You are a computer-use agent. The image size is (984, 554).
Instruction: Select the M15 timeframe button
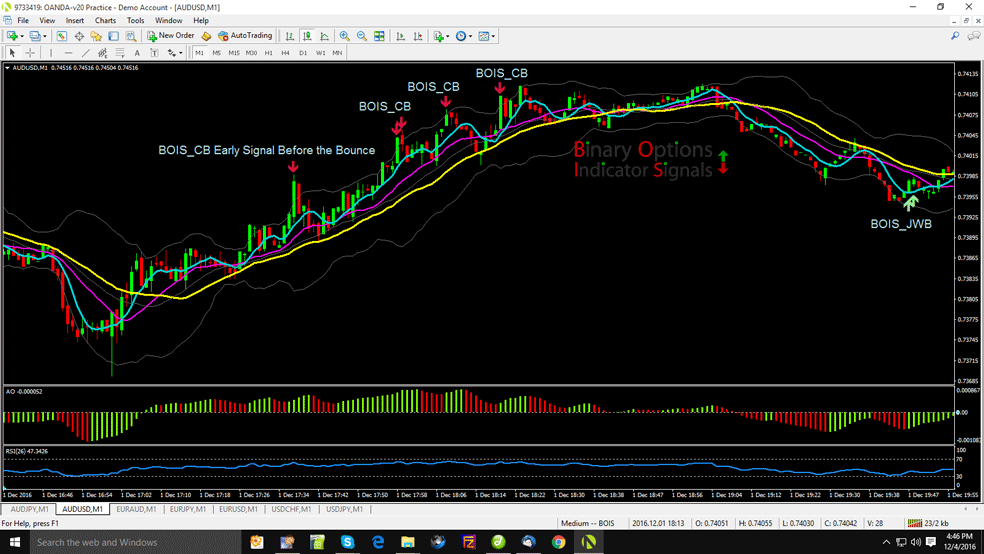233,52
